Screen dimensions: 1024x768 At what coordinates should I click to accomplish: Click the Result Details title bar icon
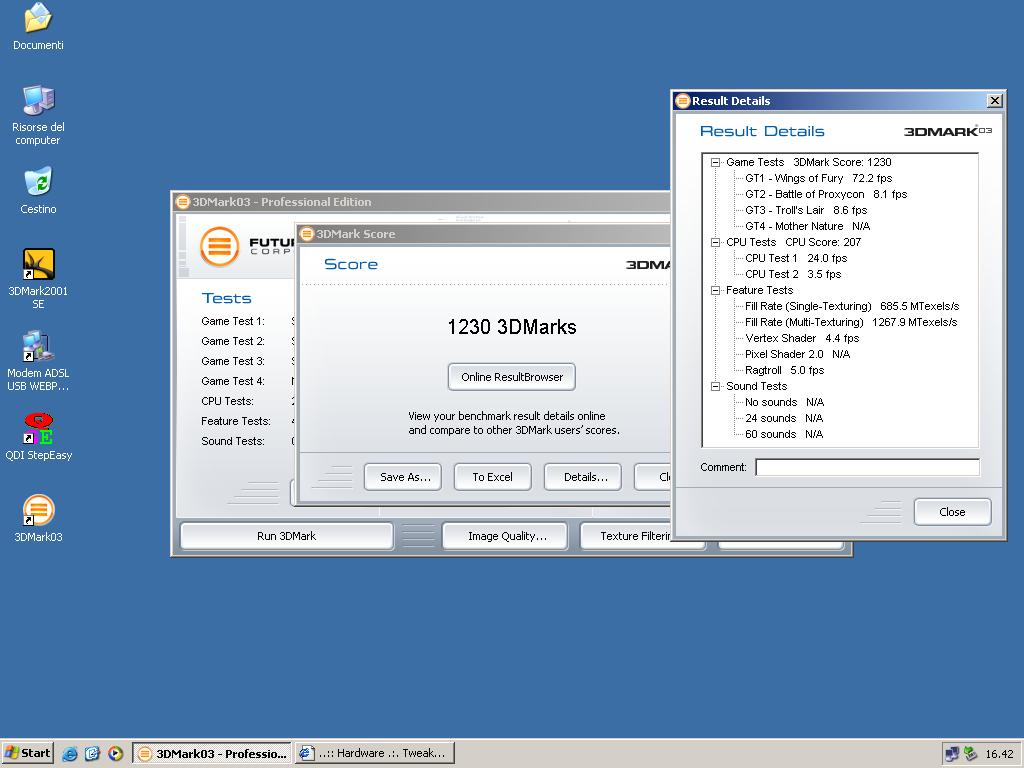tap(683, 101)
